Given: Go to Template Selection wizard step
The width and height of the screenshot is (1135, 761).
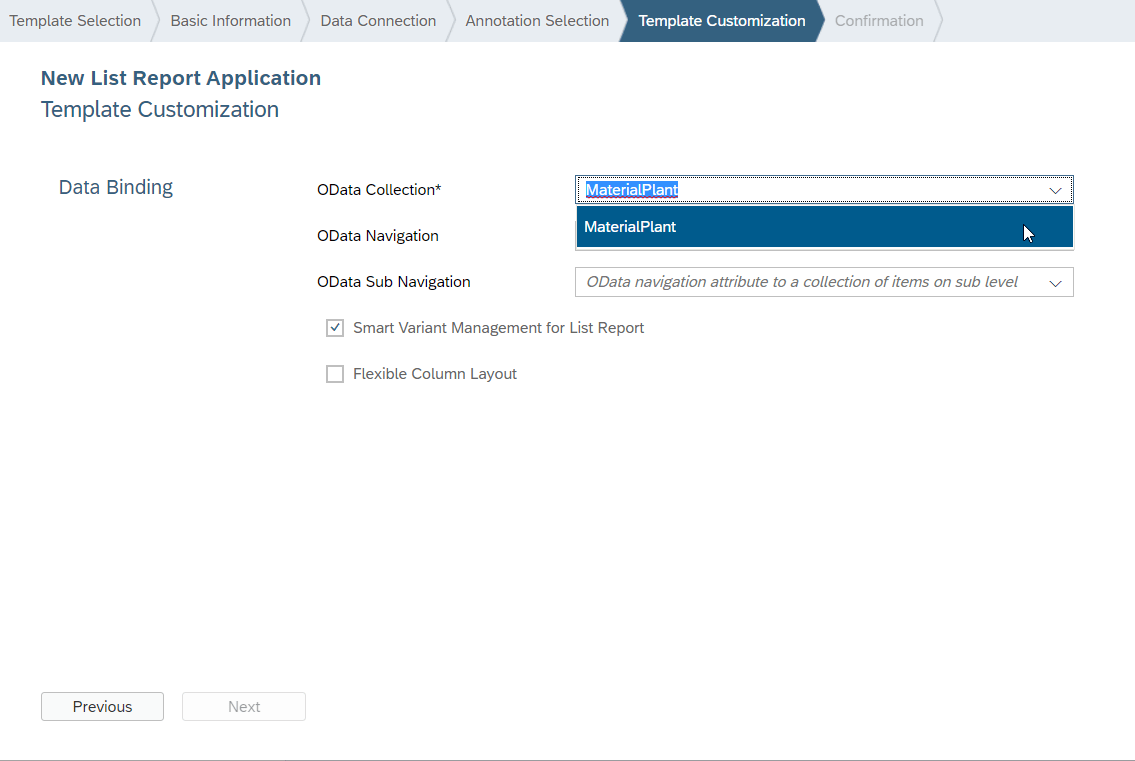Looking at the screenshot, I should pyautogui.click(x=75, y=21).
